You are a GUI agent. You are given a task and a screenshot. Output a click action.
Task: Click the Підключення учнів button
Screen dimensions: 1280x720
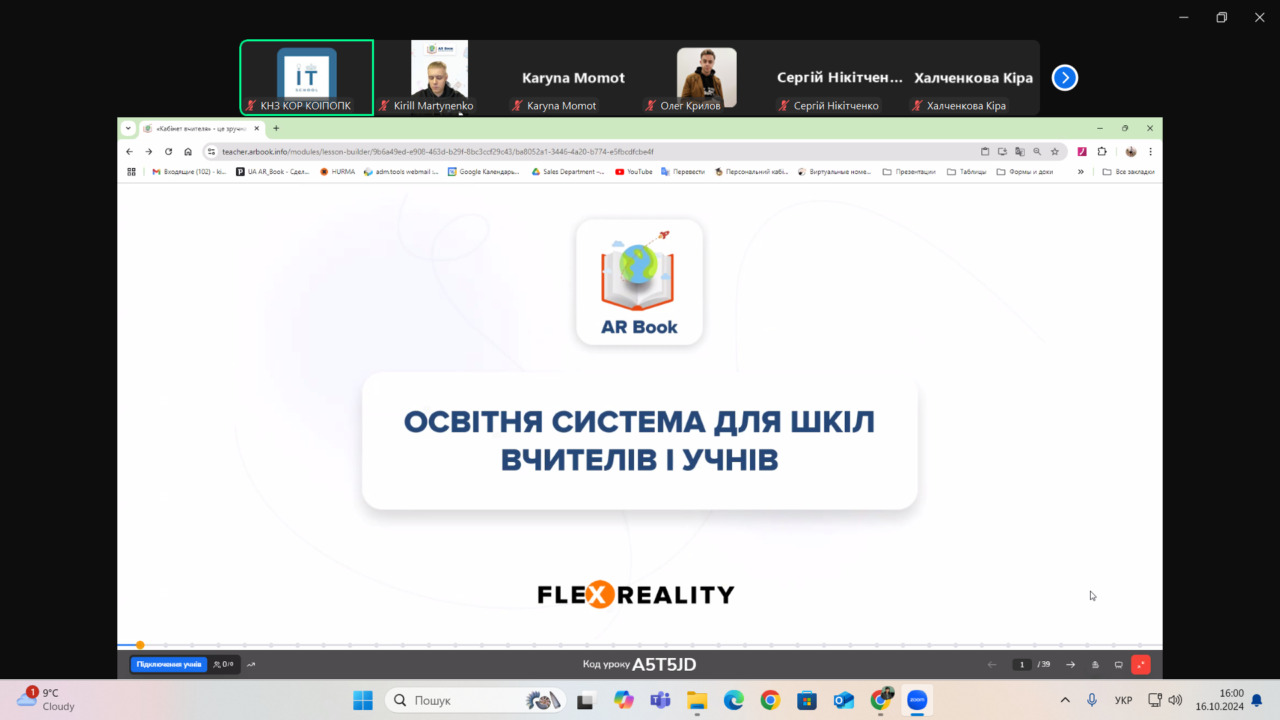pyautogui.click(x=169, y=664)
